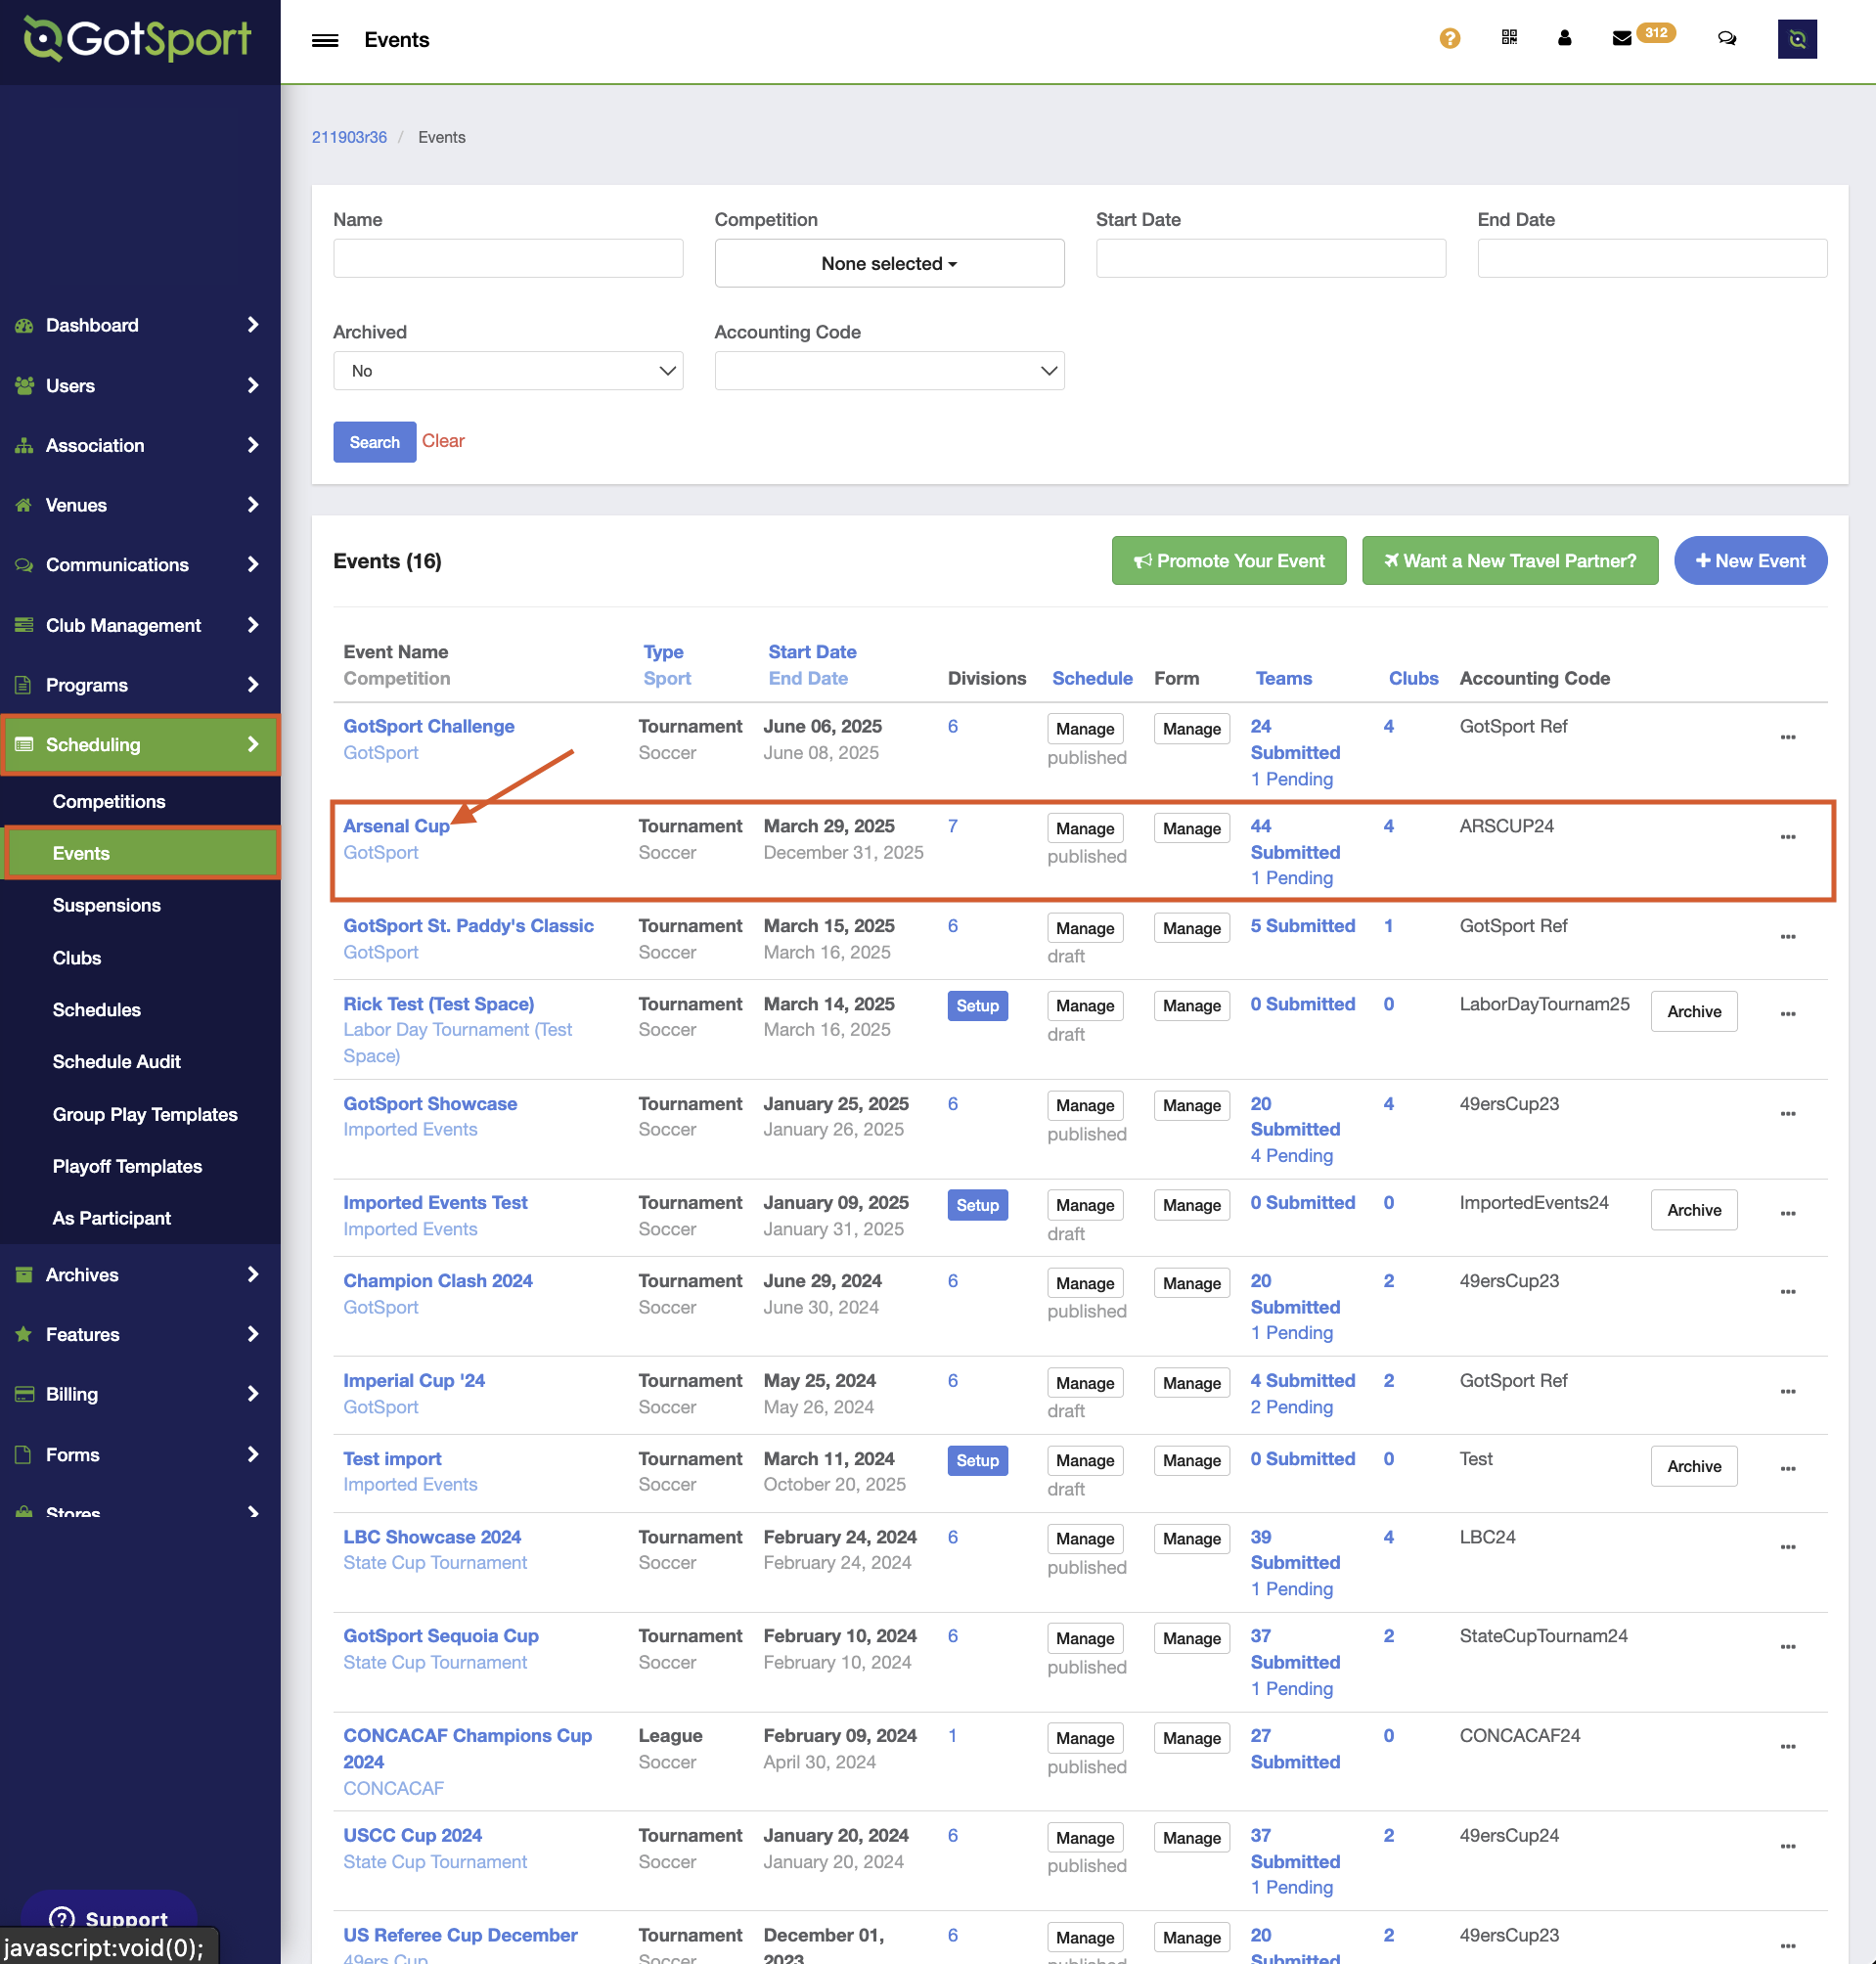Expand the Forms sidebar section
The image size is (1876, 1964).
click(140, 1455)
